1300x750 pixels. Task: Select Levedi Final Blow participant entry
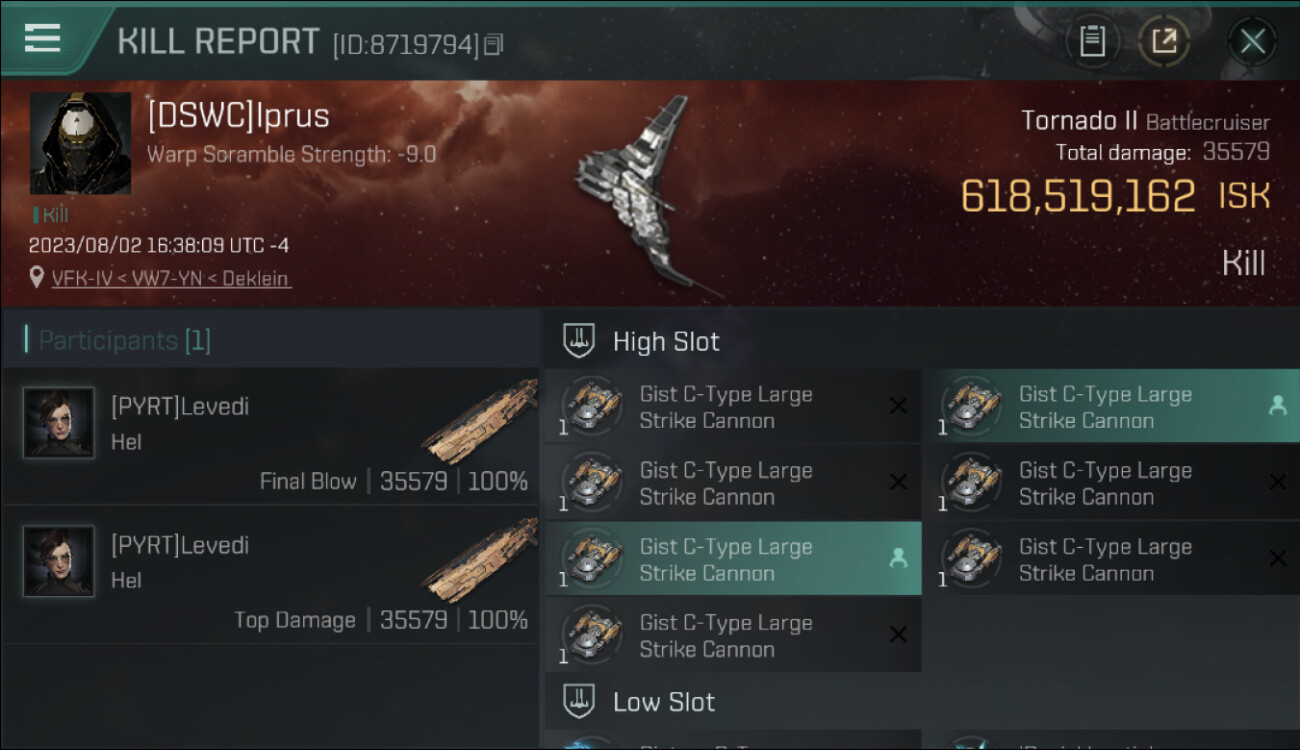270,437
